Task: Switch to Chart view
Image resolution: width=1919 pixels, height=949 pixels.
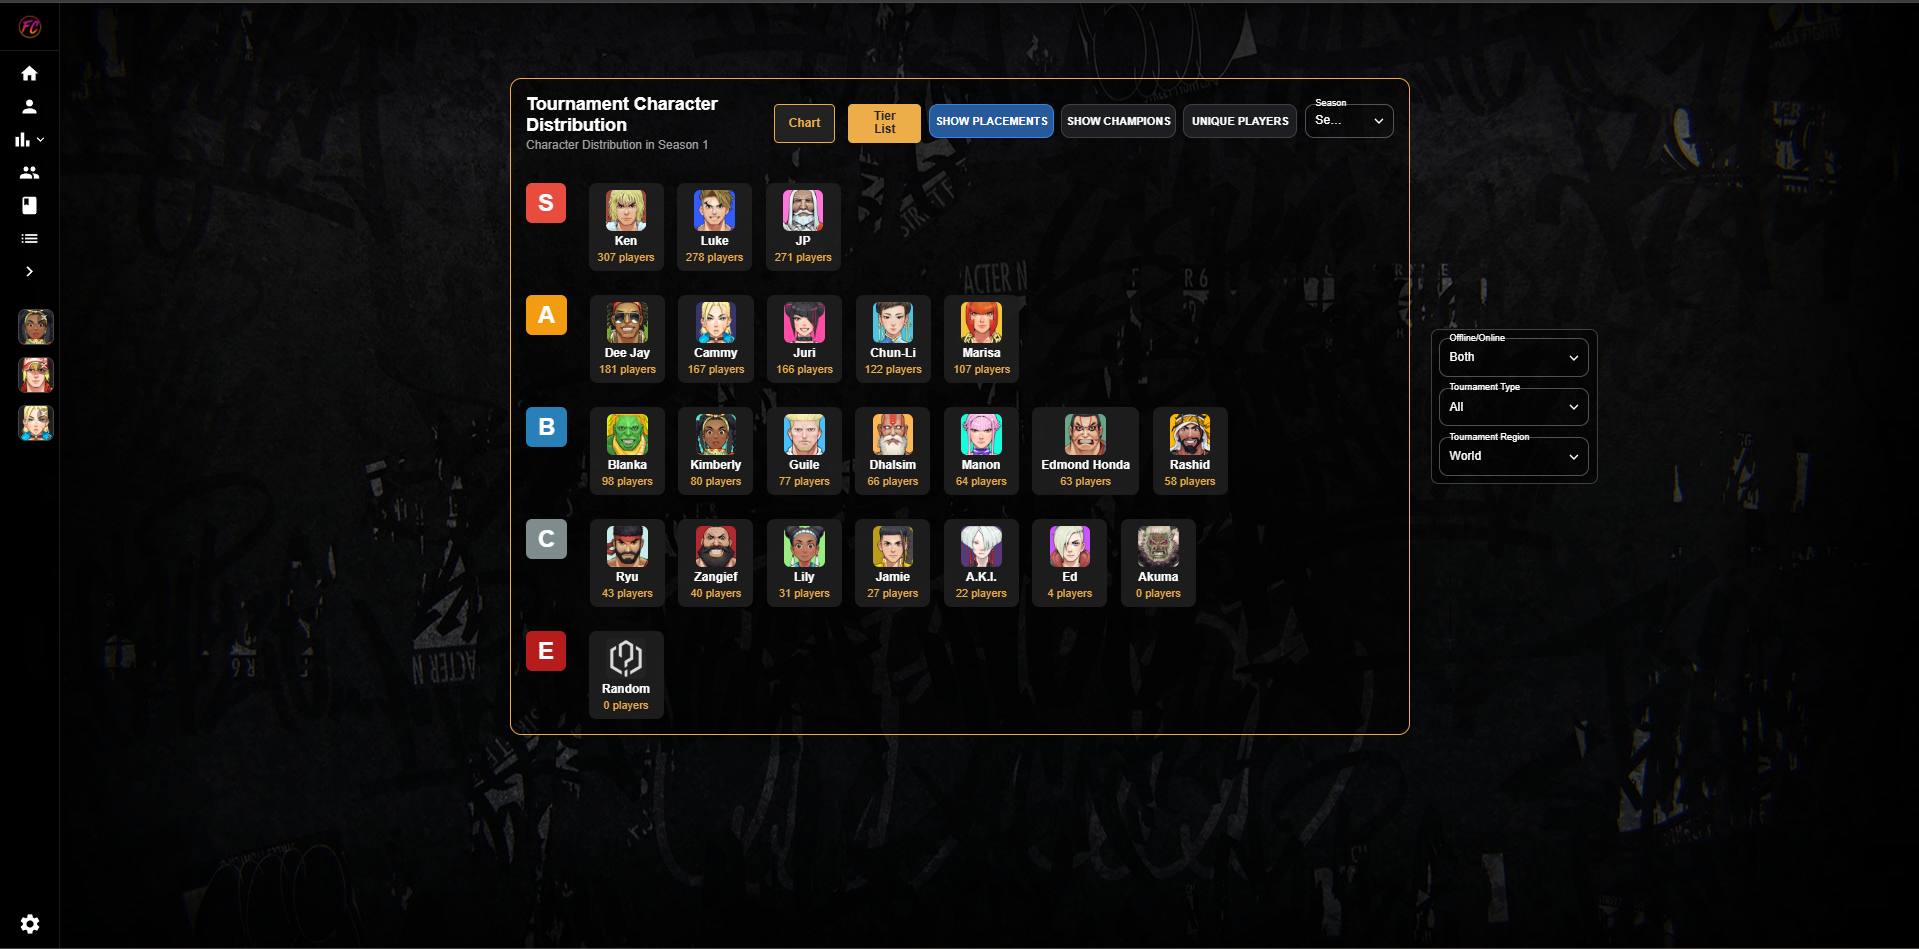Action: click(x=804, y=123)
